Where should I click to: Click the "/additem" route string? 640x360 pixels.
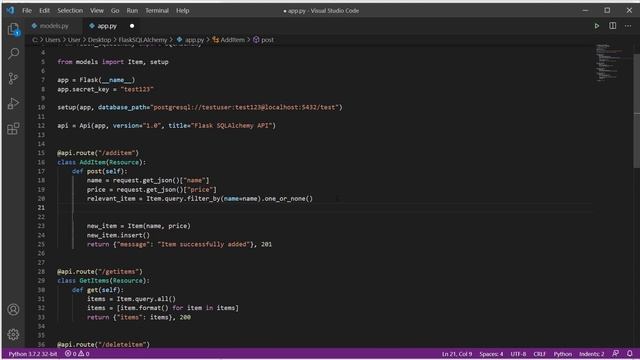tap(118, 153)
